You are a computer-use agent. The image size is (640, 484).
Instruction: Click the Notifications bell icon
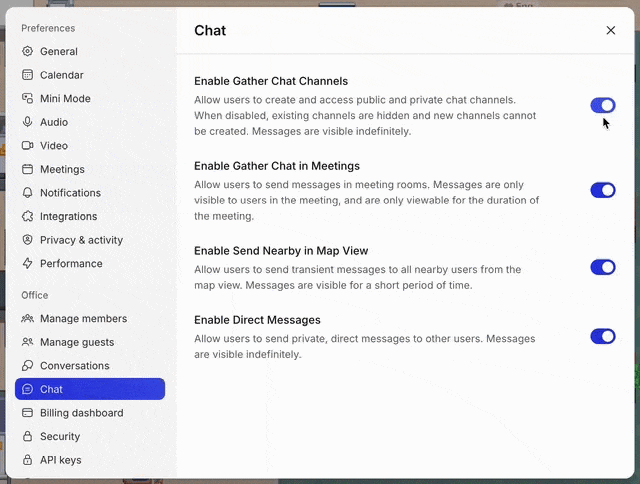pyautogui.click(x=27, y=193)
